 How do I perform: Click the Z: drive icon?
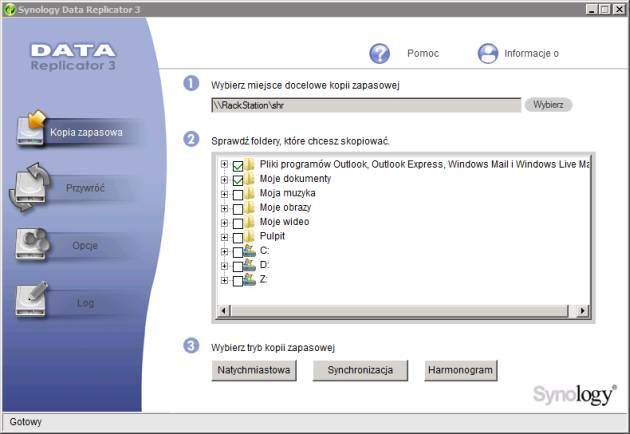(249, 280)
